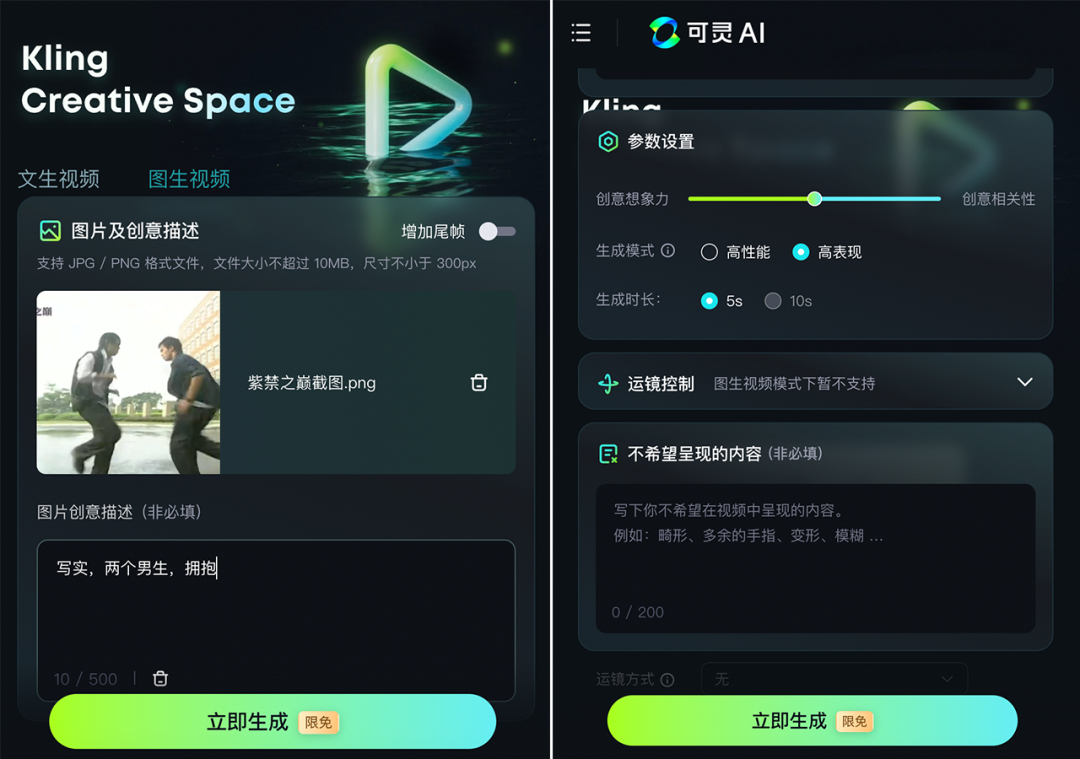Click the 不希望呈现的内容 text input field
The image size is (1080, 759).
point(815,558)
